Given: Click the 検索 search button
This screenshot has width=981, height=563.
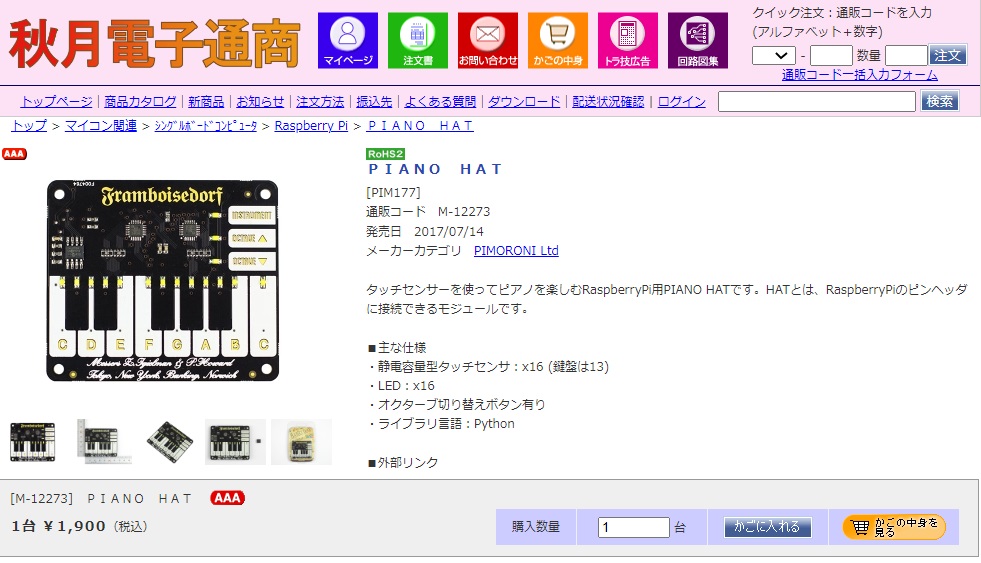Looking at the screenshot, I should 940,101.
